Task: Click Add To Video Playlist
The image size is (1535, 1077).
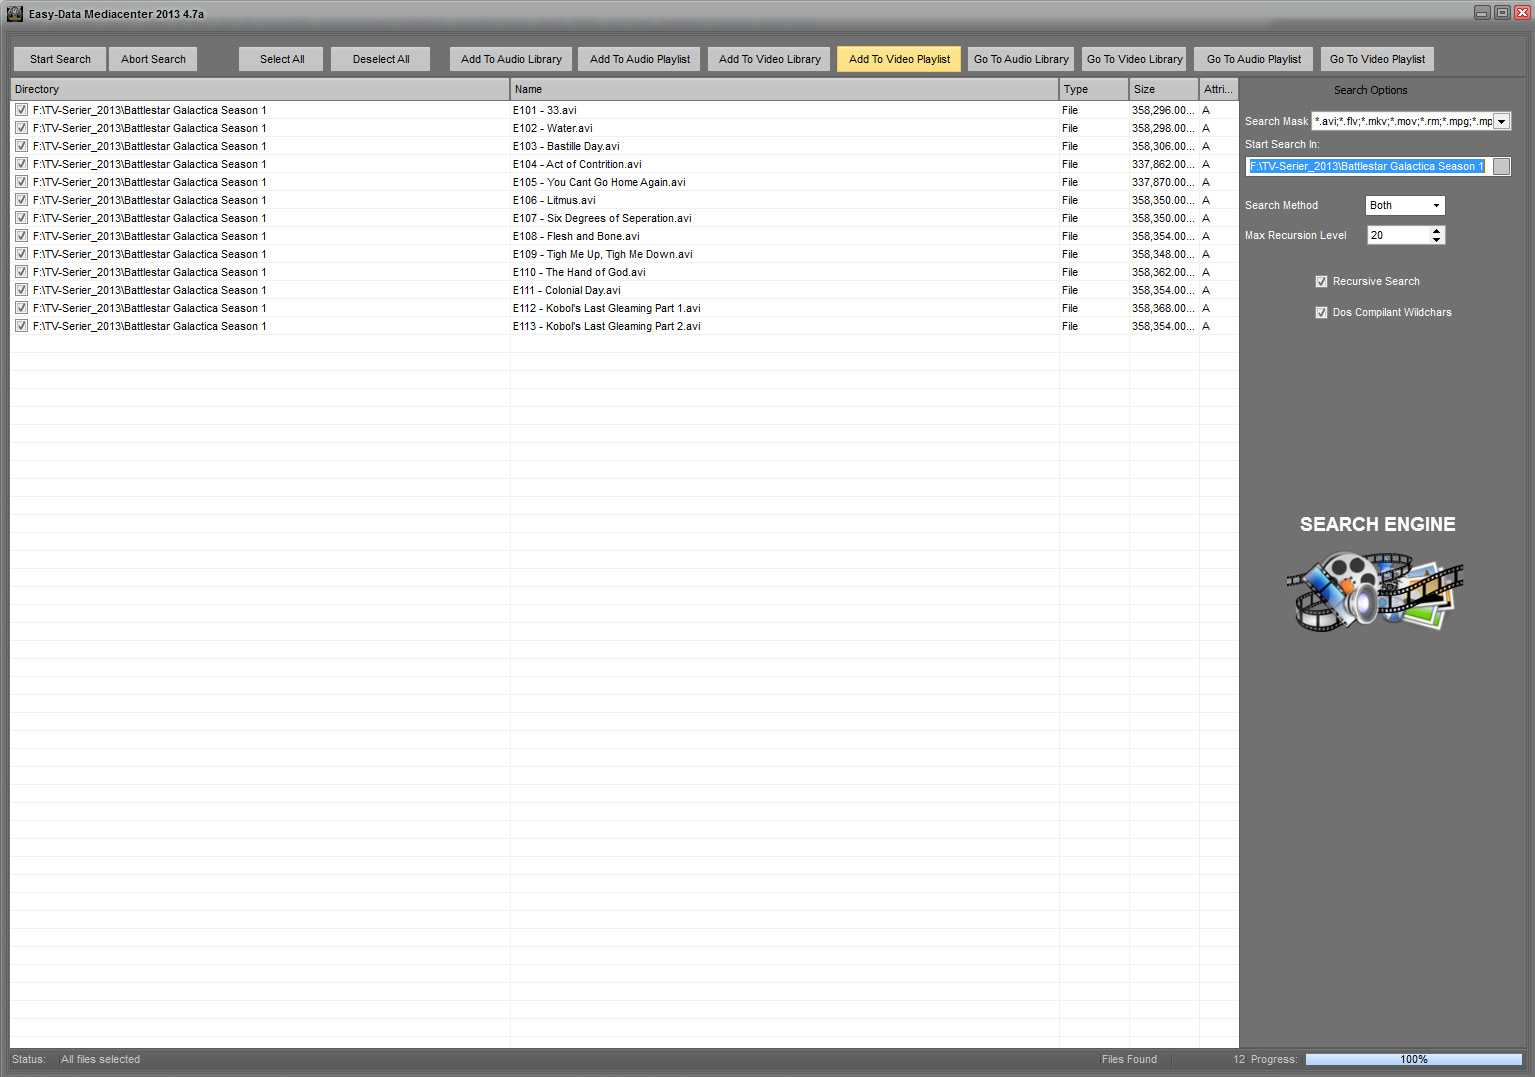Action: pos(899,59)
